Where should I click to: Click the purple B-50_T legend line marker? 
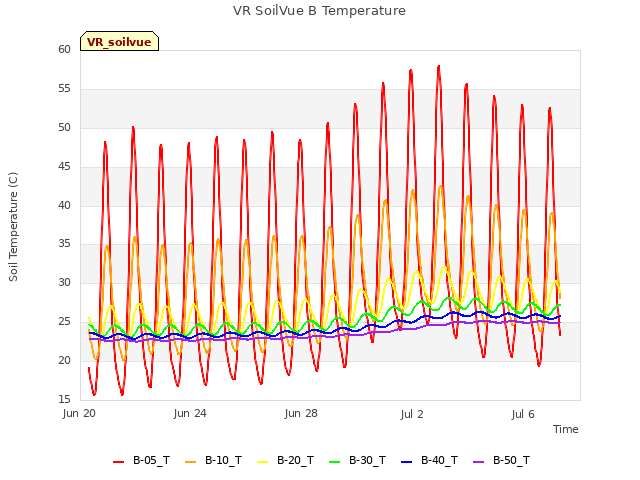(x=478, y=462)
